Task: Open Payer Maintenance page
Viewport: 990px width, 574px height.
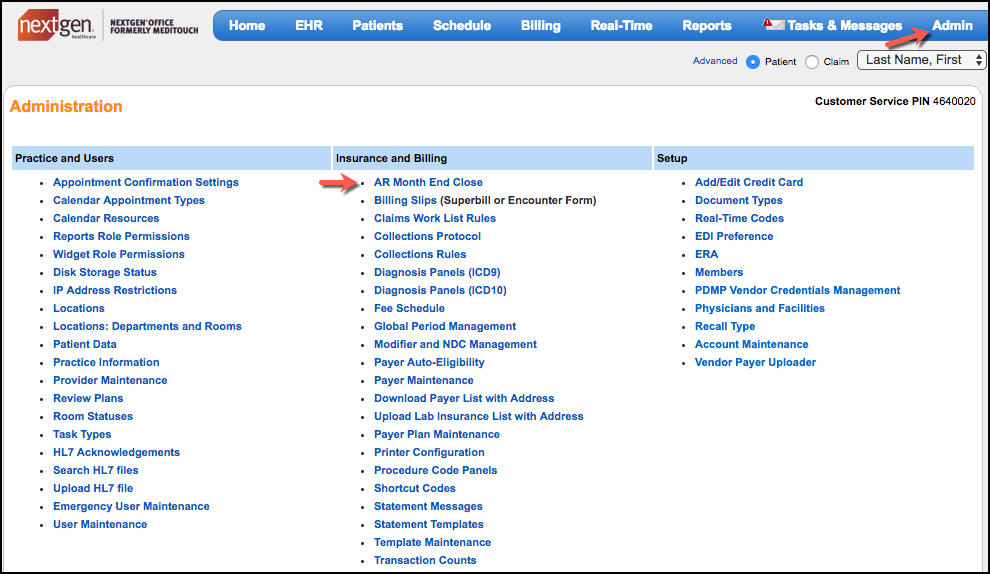Action: (x=424, y=380)
